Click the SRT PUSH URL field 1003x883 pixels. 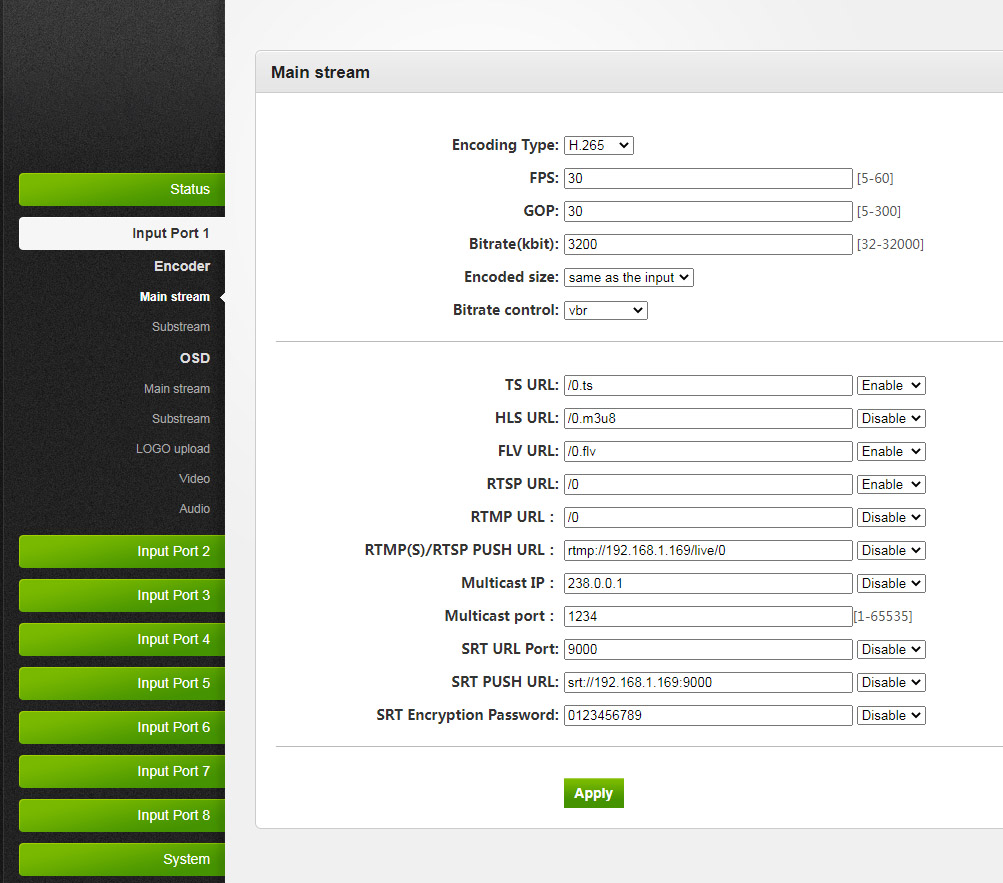tap(707, 682)
